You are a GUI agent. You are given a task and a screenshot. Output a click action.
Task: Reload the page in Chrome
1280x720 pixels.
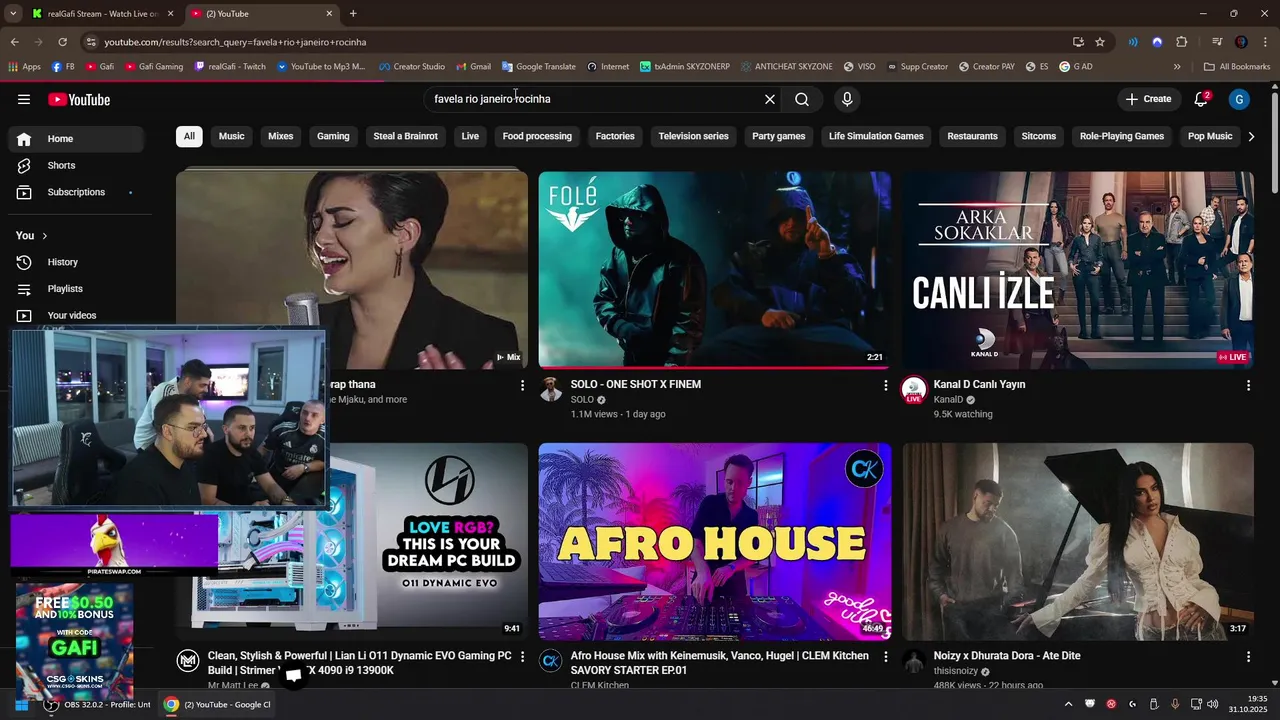pos(62,42)
